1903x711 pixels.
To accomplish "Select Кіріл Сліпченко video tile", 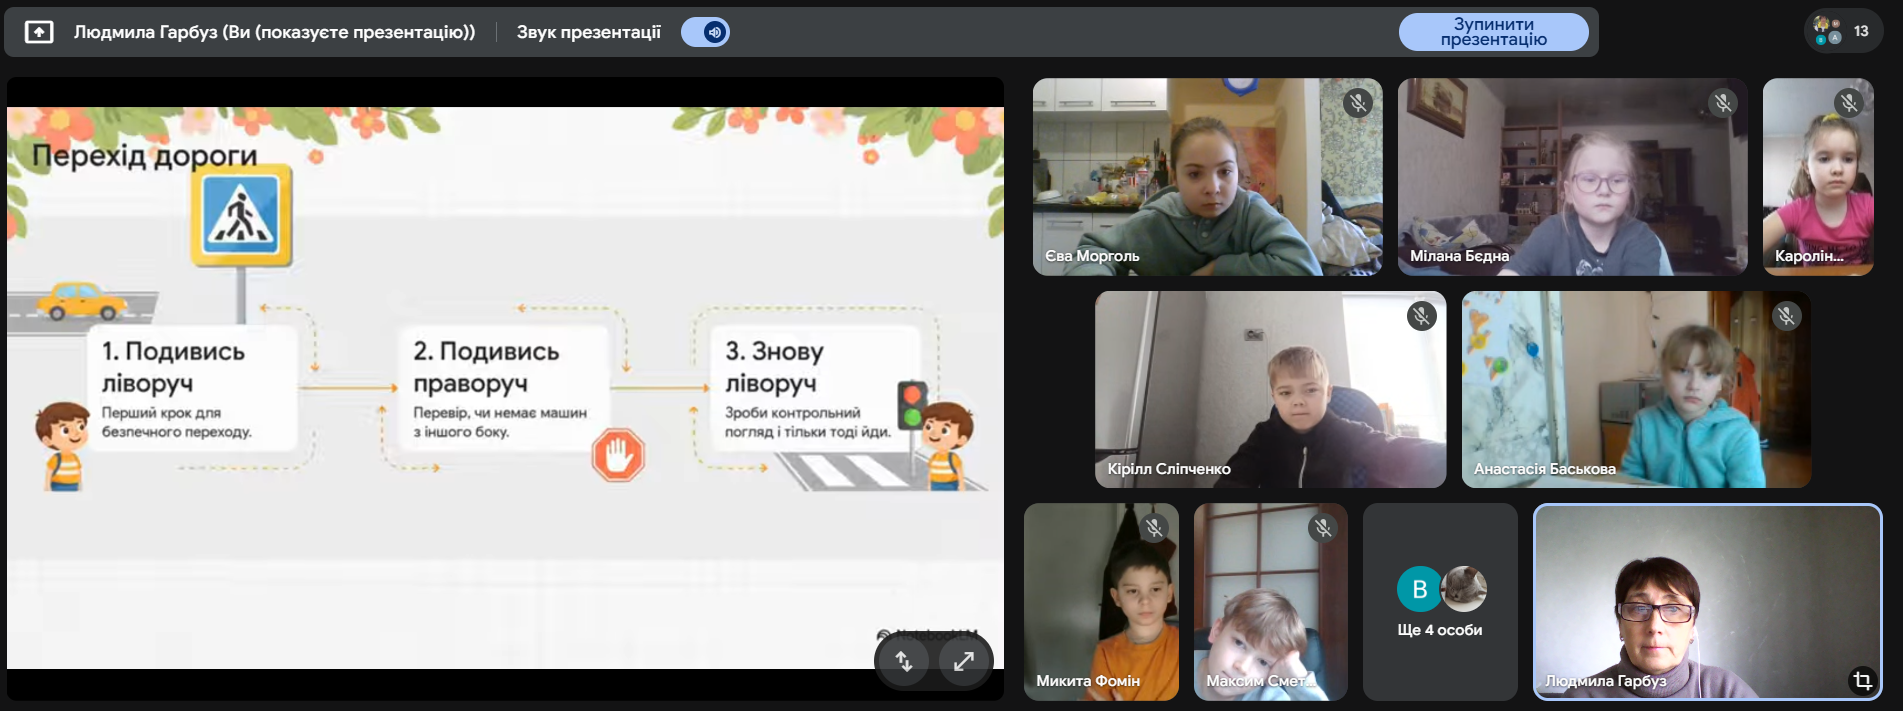I will tap(1270, 390).
